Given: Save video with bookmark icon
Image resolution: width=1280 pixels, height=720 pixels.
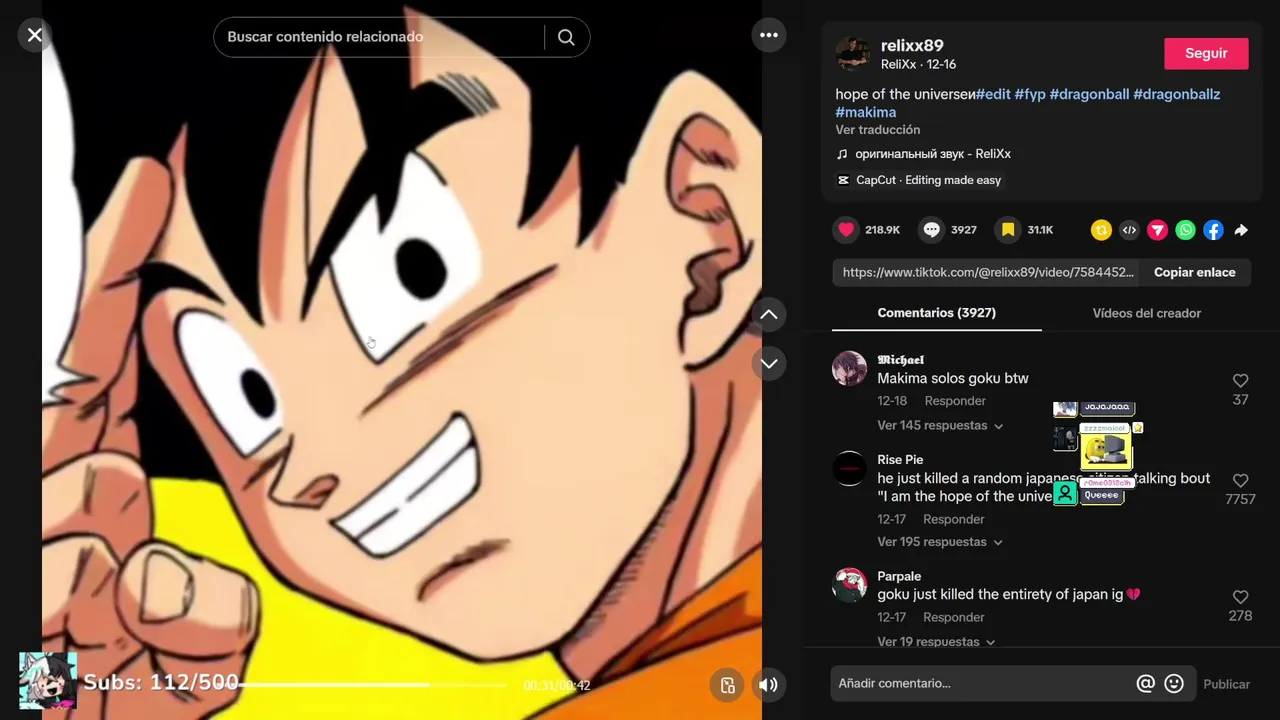Looking at the screenshot, I should [x=1008, y=230].
